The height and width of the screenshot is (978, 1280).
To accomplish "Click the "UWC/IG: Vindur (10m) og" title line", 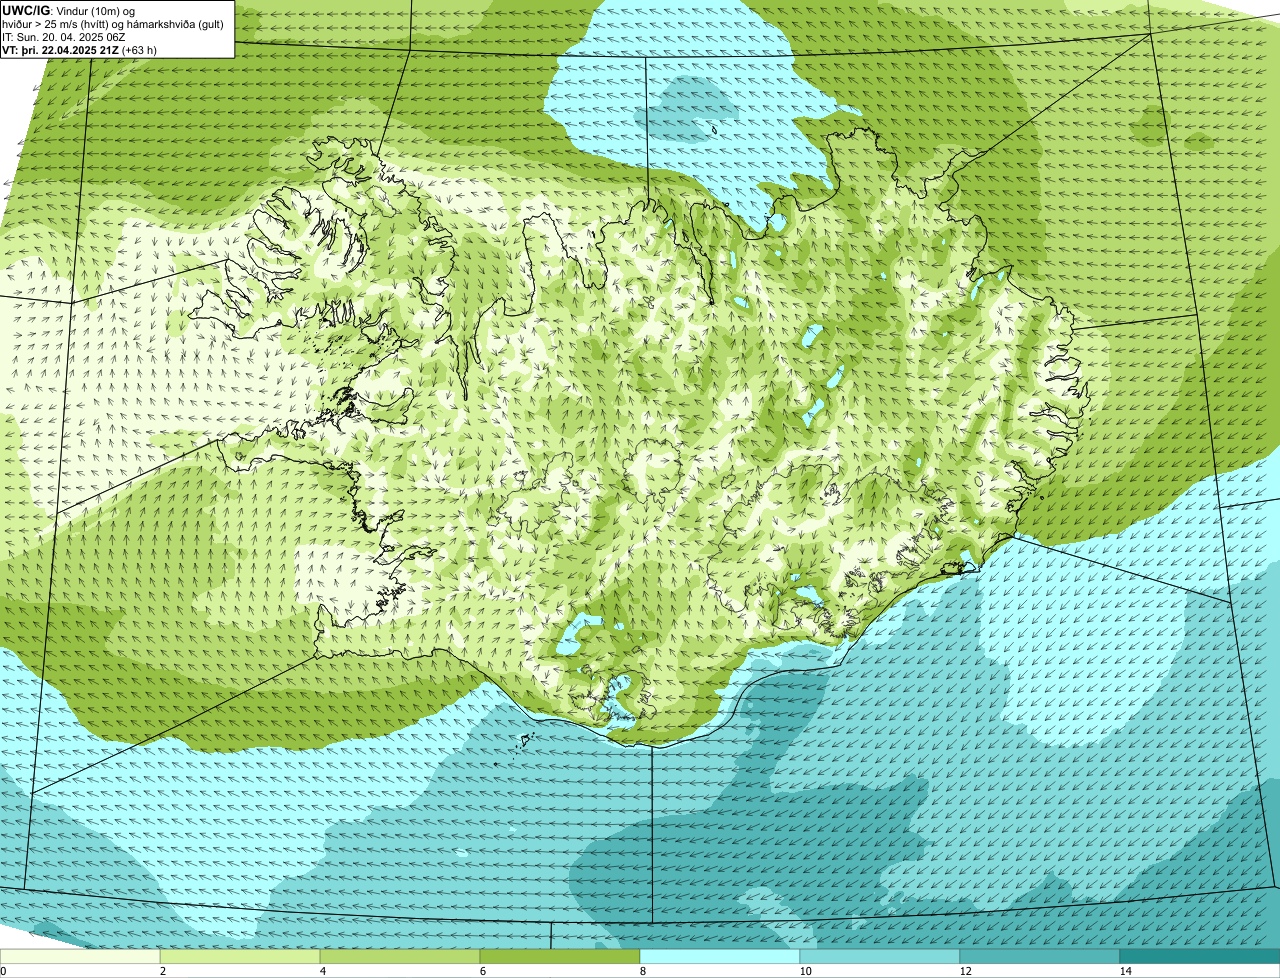I will tap(68, 11).
